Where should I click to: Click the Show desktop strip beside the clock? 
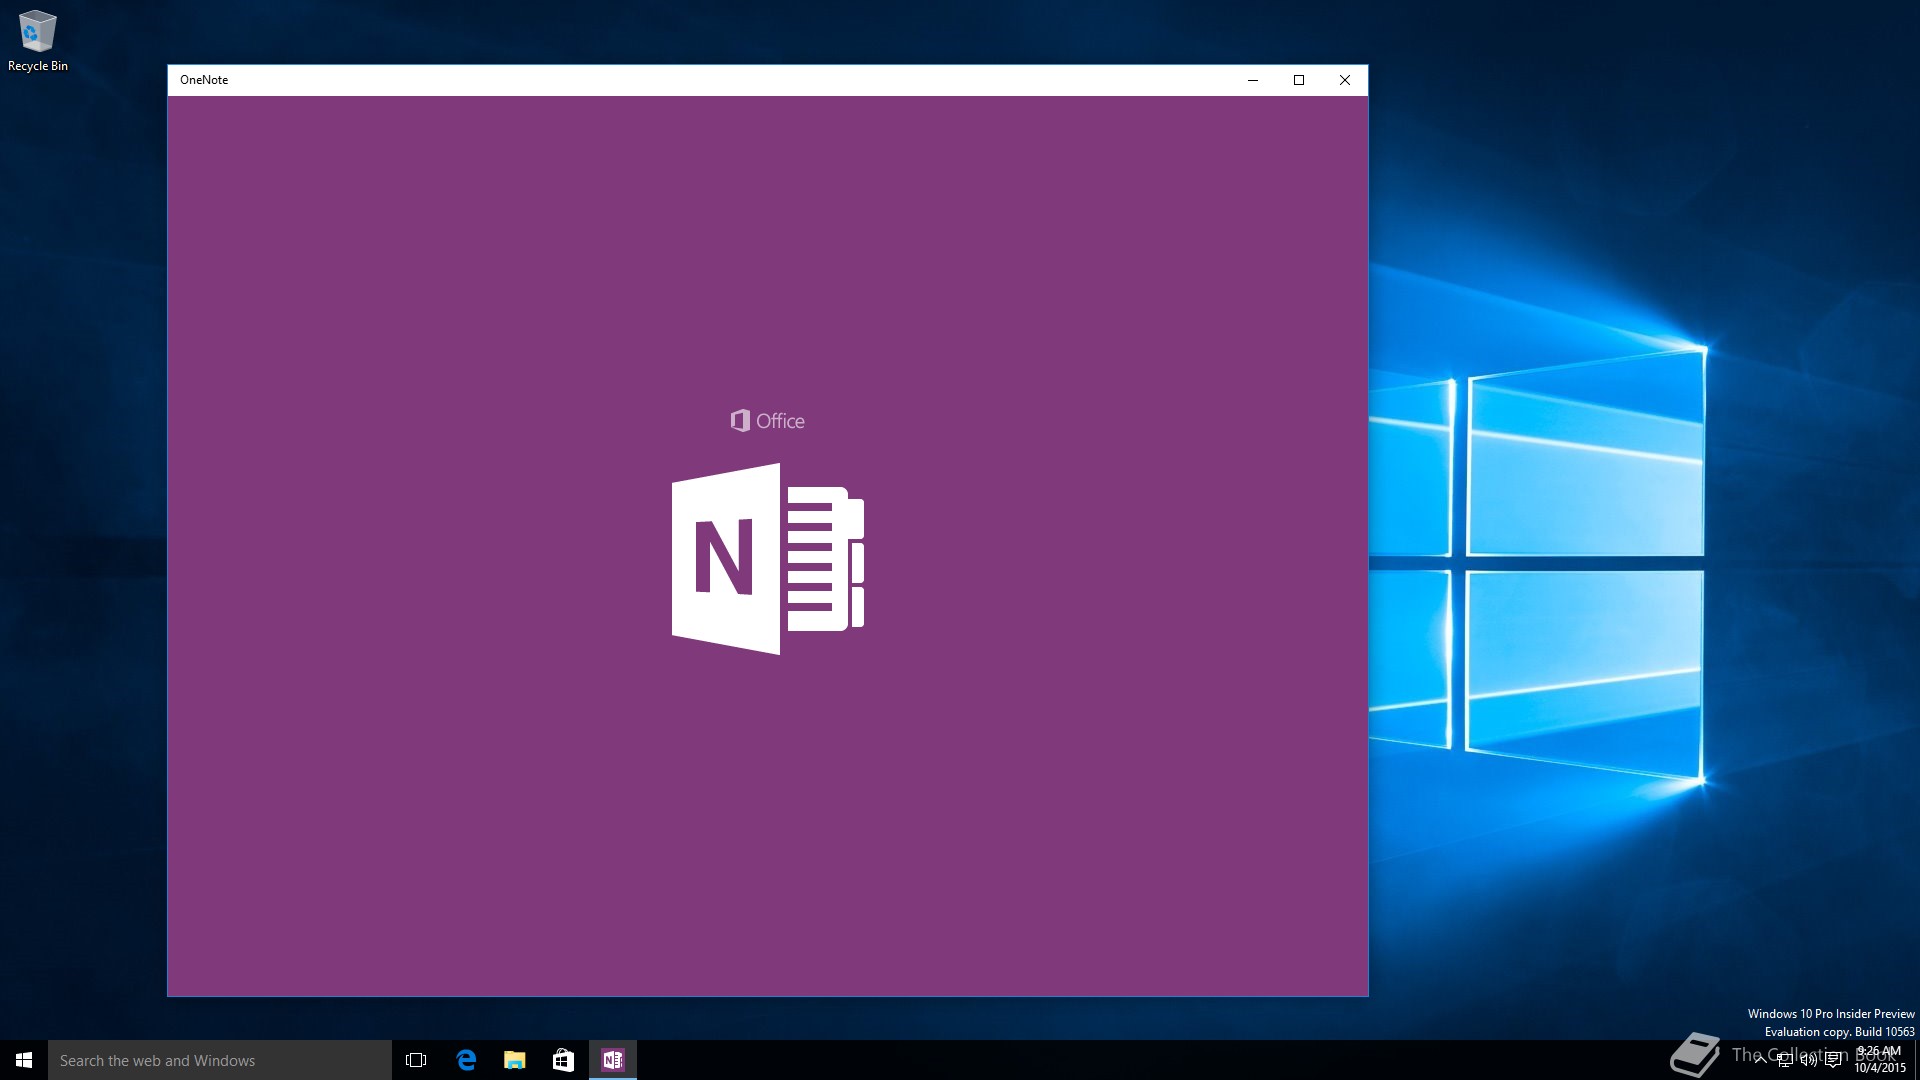coord(1916,1060)
